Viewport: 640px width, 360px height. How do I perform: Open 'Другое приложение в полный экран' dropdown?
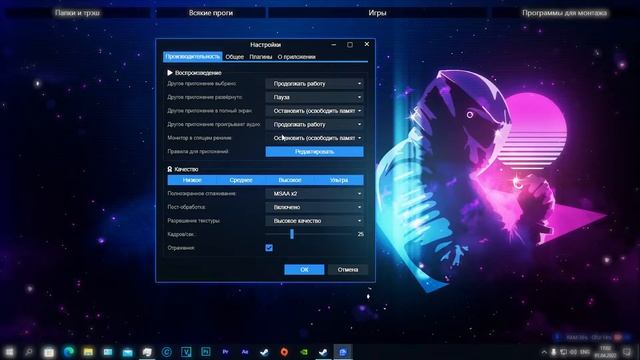coord(314,111)
